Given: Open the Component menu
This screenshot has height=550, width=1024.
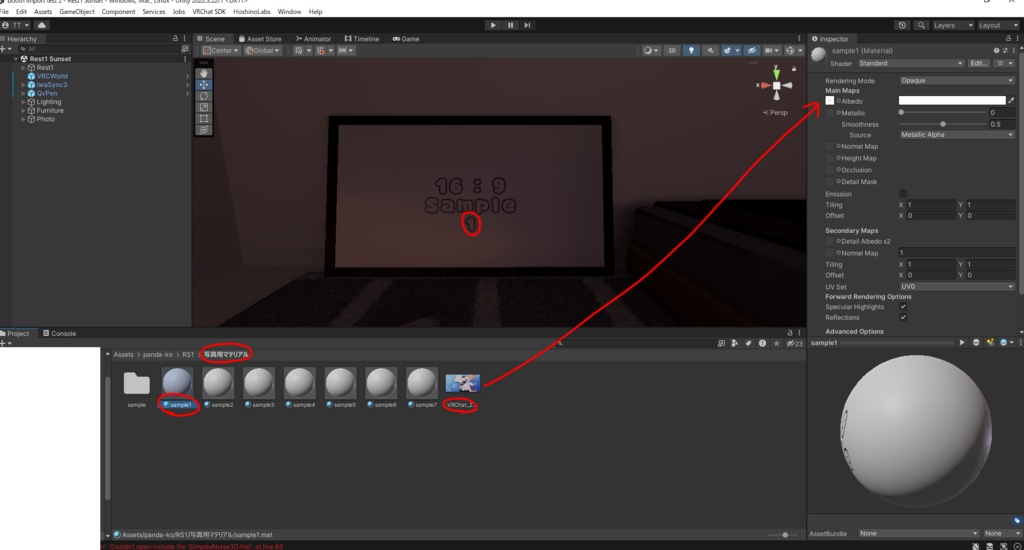Looking at the screenshot, I should click(118, 12).
